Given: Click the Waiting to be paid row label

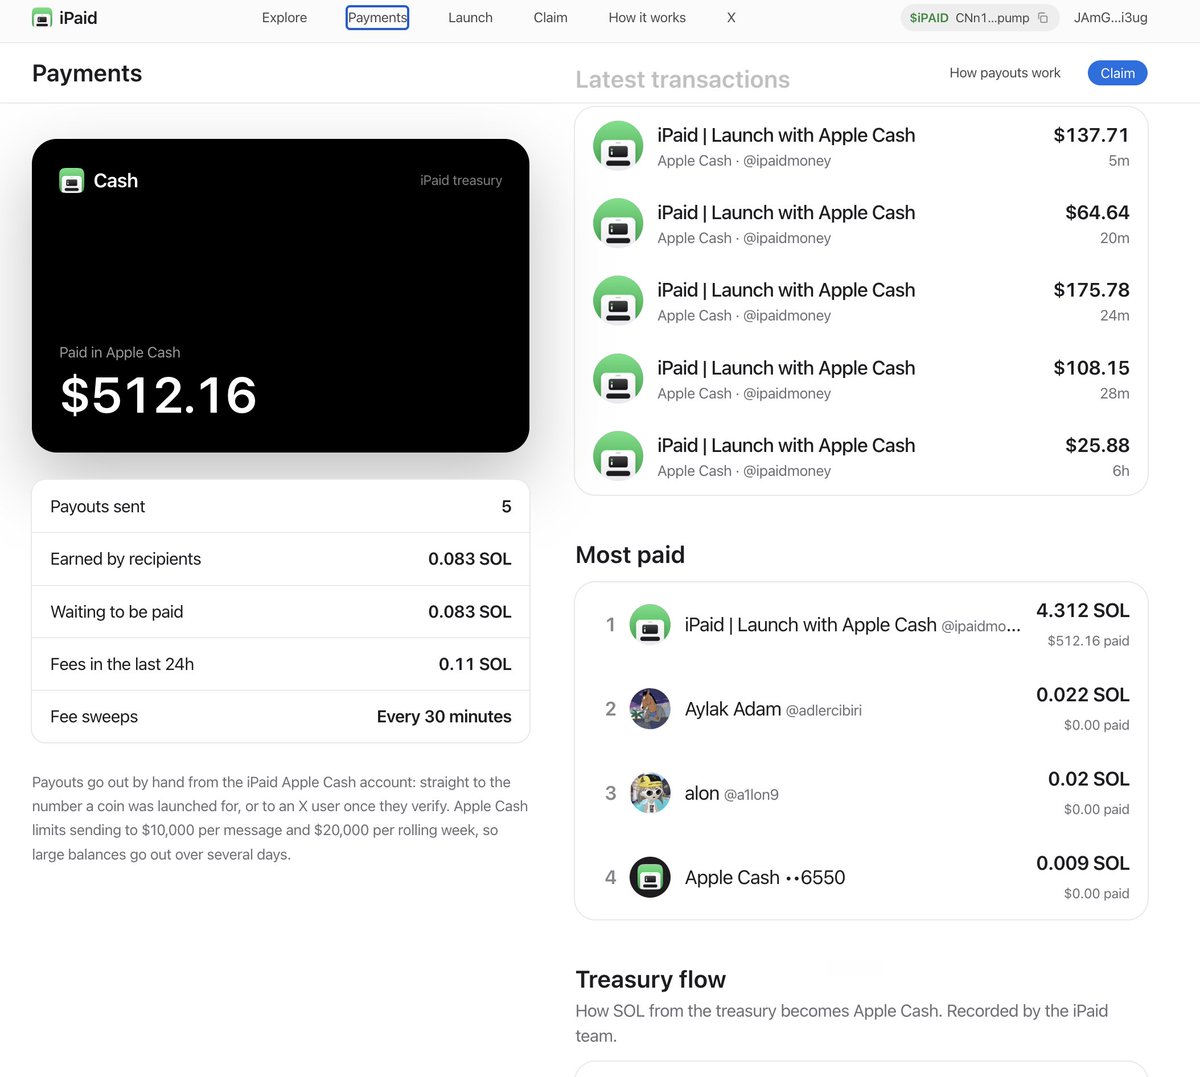Looking at the screenshot, I should coord(117,612).
